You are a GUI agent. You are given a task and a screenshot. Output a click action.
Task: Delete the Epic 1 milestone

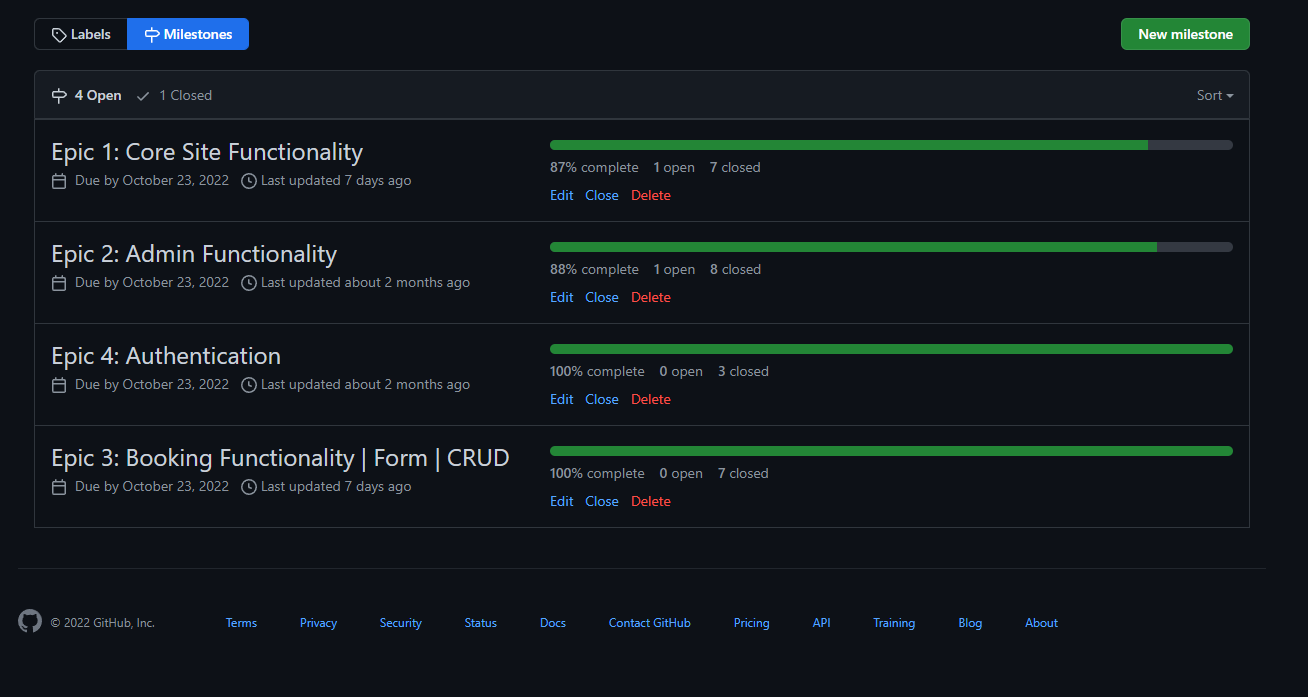[x=651, y=195]
